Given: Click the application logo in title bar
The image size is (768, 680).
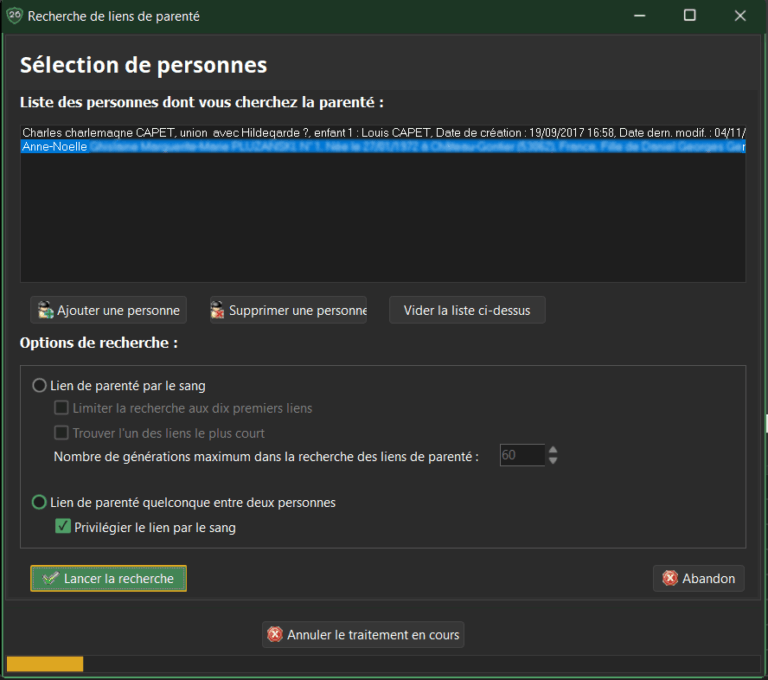Looking at the screenshot, I should click(14, 16).
